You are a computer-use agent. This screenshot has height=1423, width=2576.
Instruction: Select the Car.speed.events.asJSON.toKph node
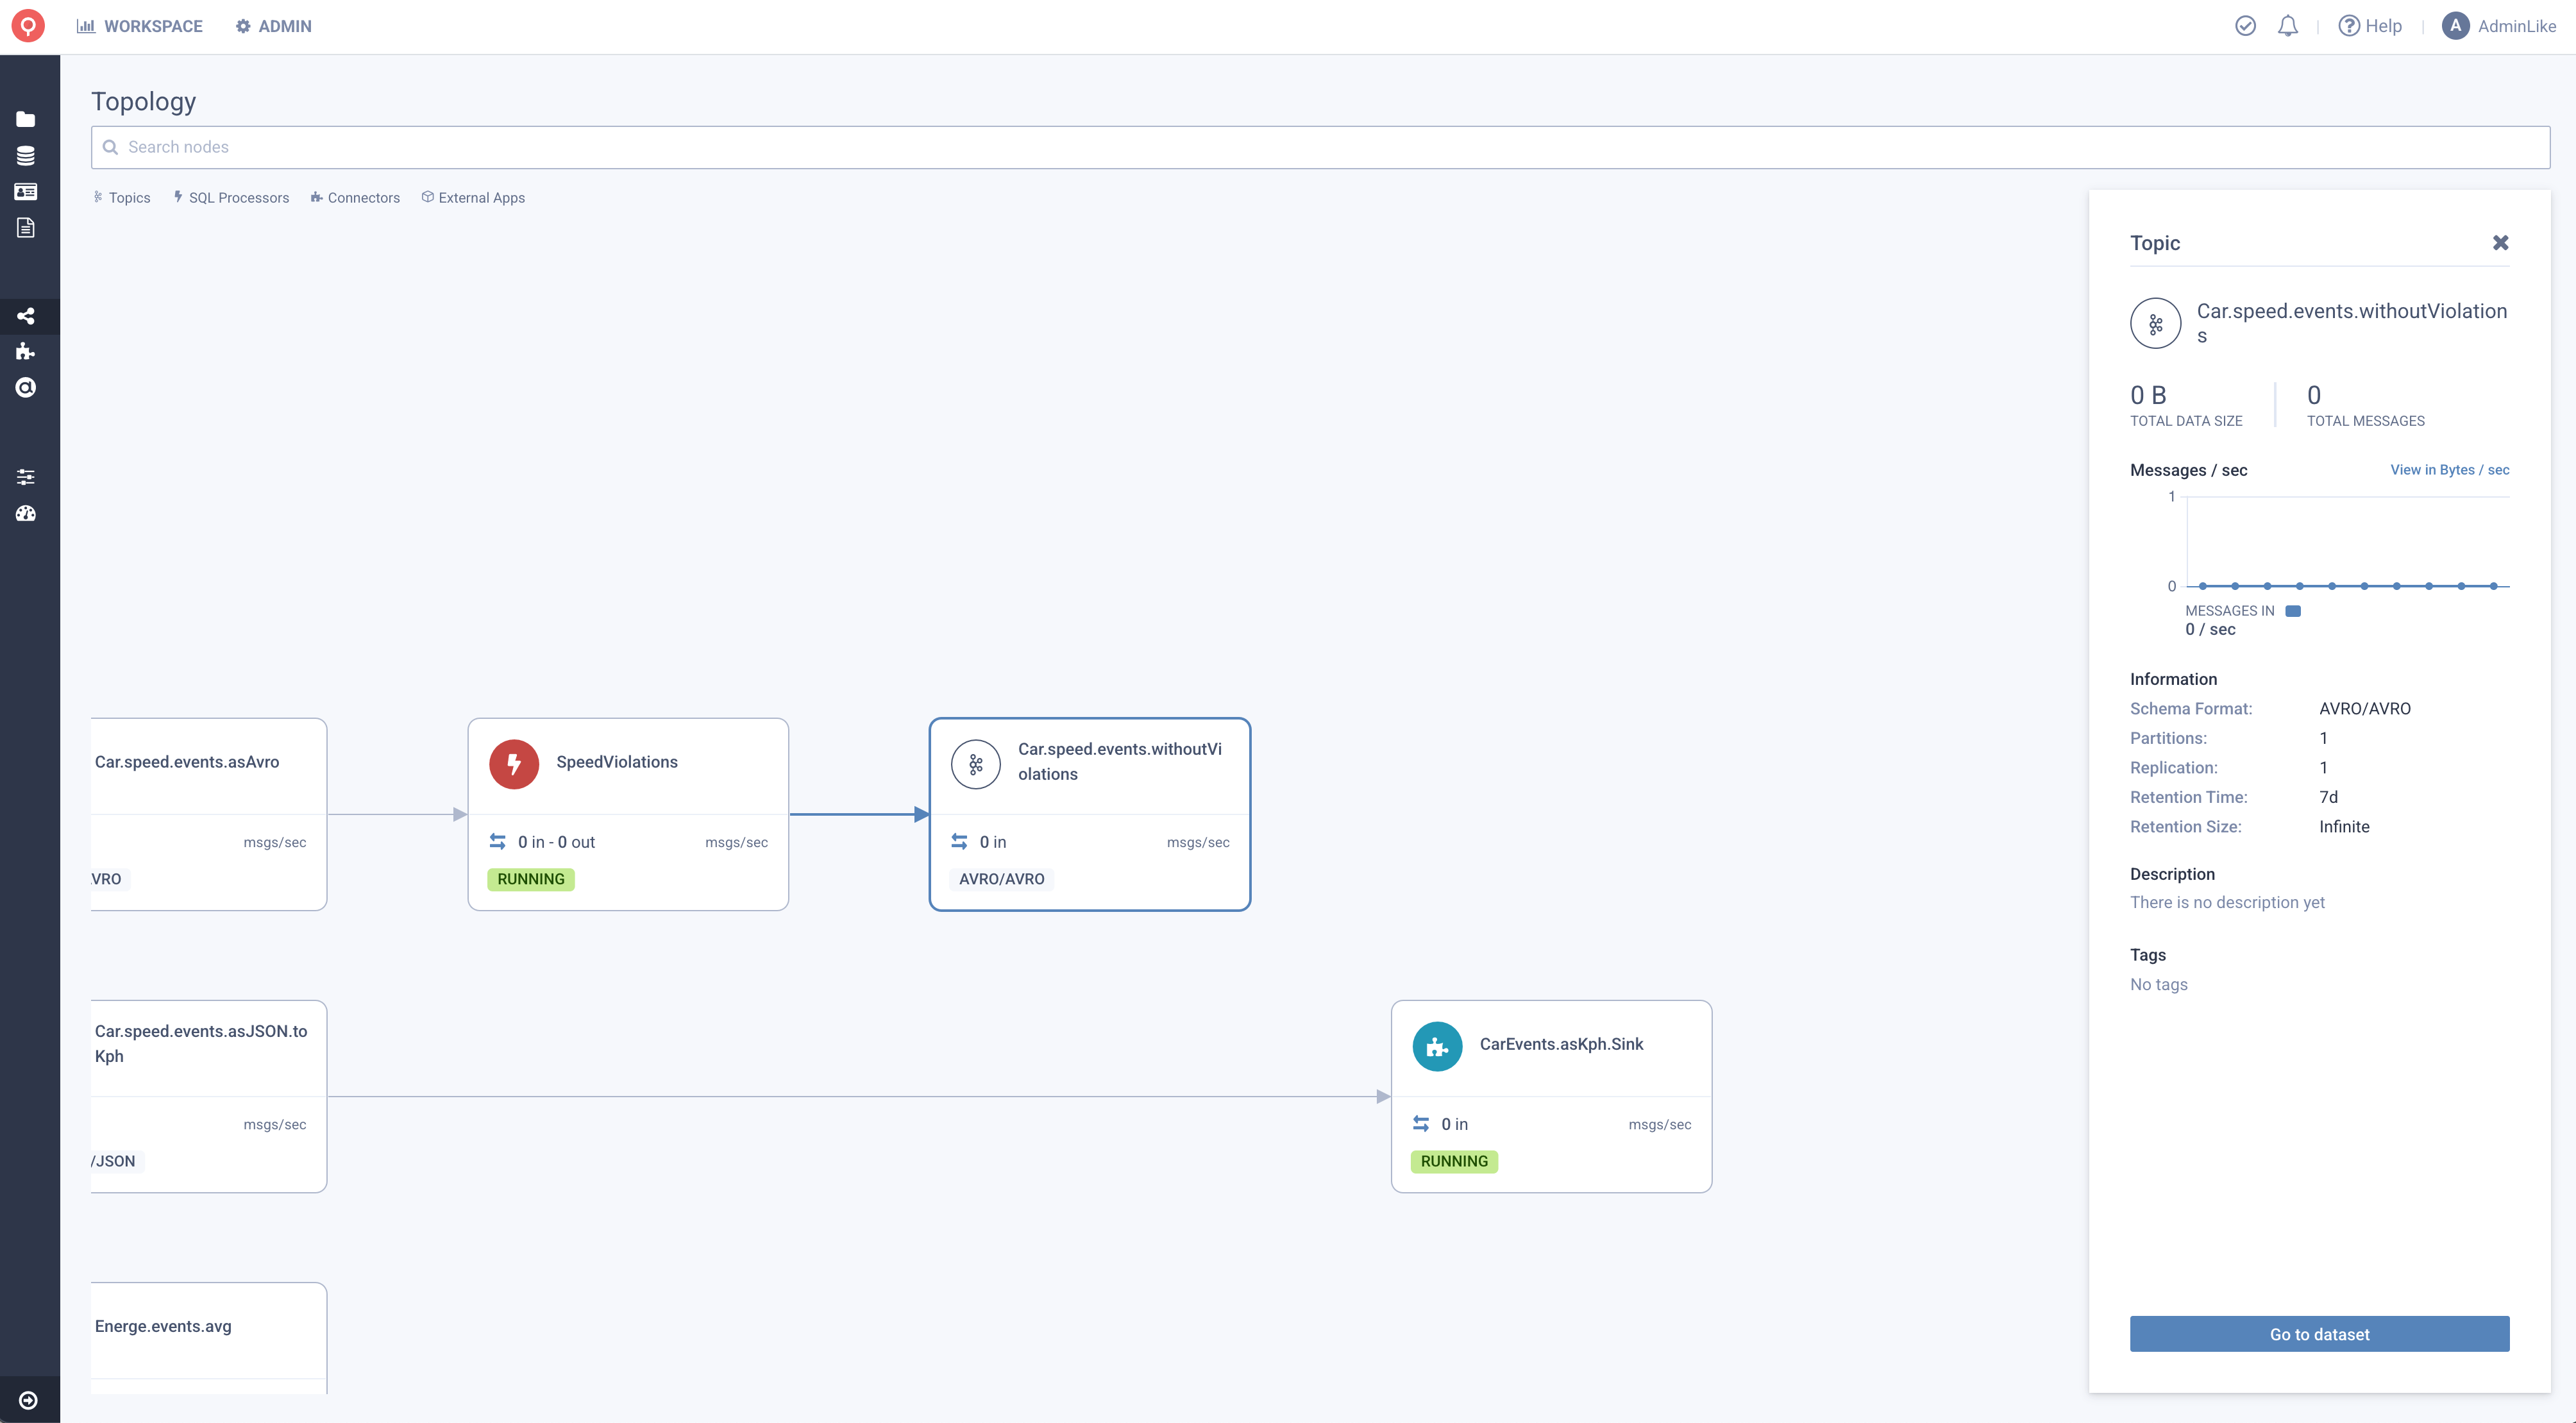(208, 1096)
